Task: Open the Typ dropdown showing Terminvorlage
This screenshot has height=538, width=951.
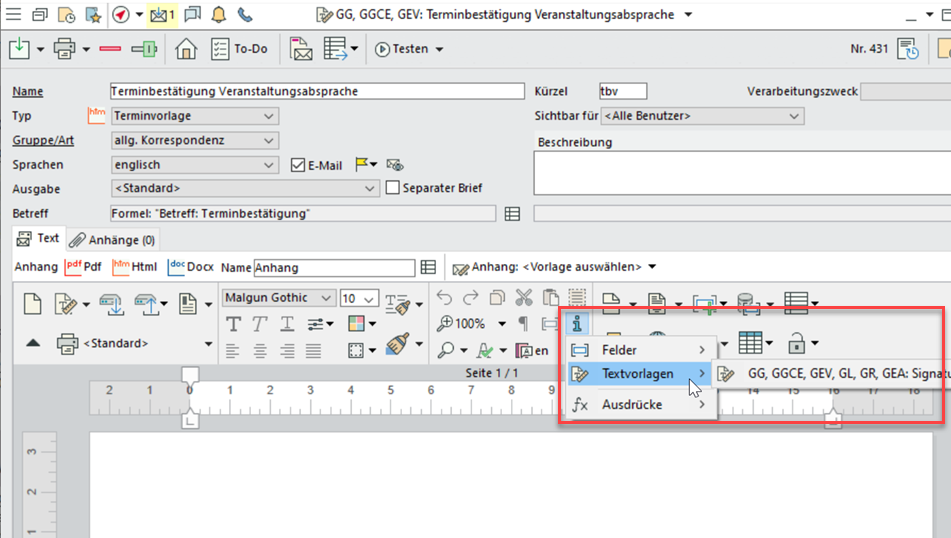Action: coord(194,117)
